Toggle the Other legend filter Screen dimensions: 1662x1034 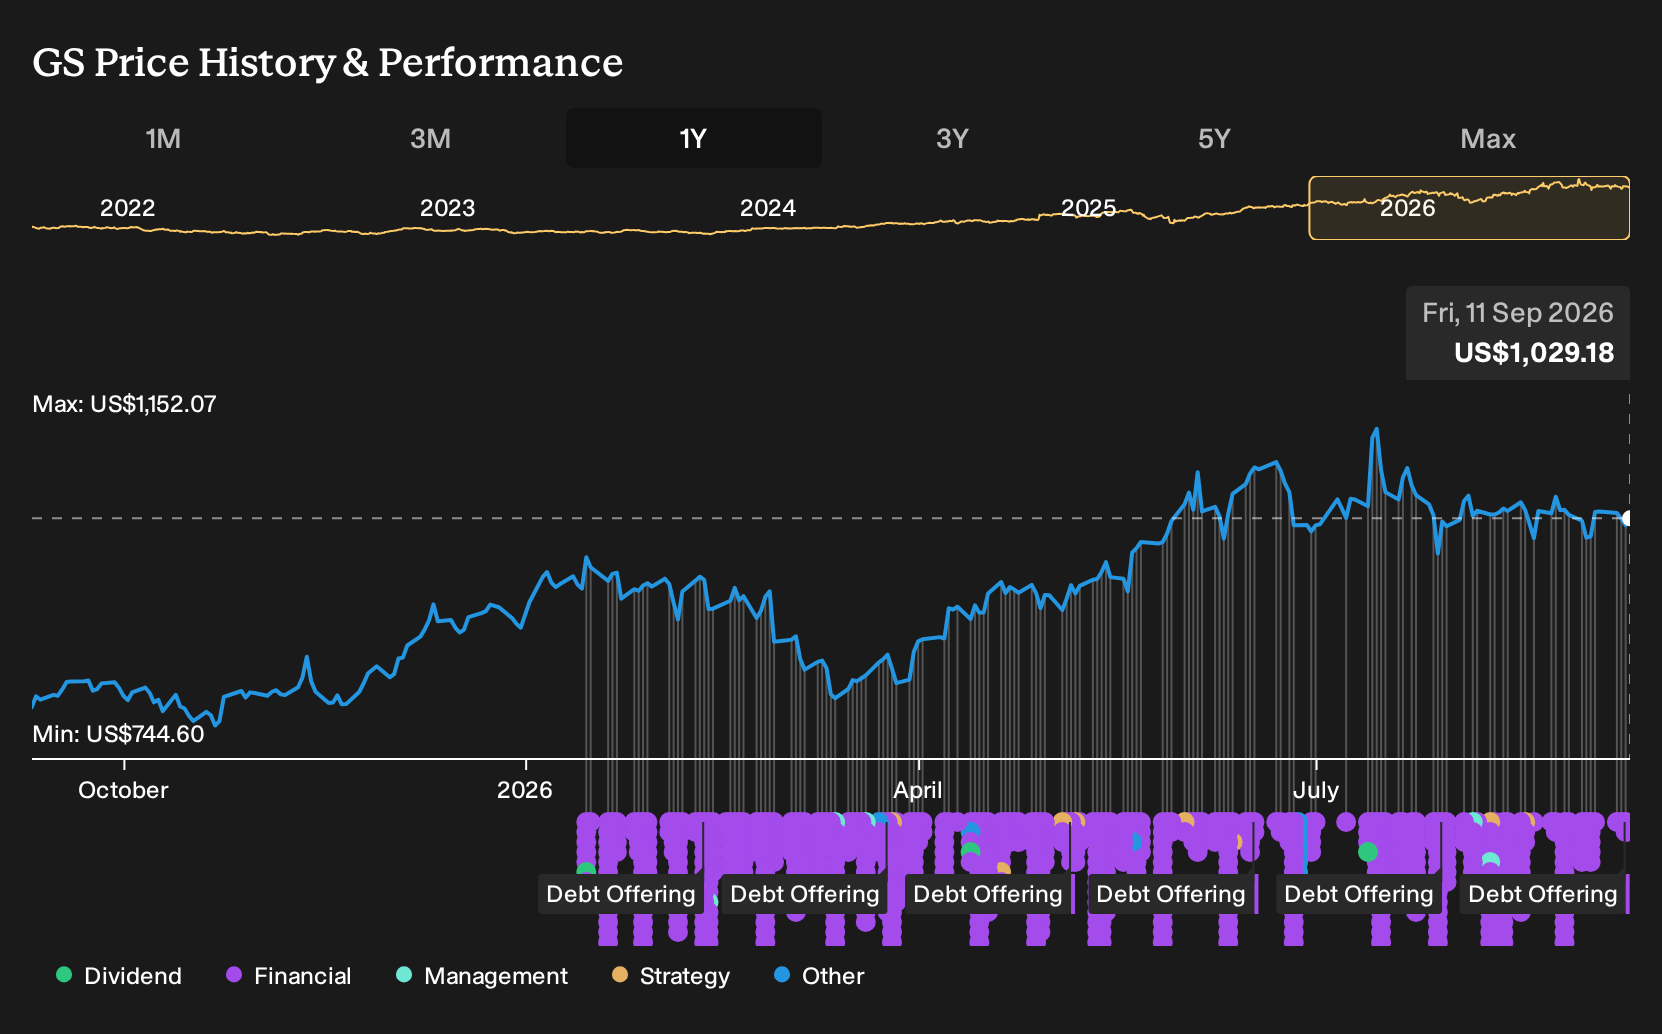point(819,975)
